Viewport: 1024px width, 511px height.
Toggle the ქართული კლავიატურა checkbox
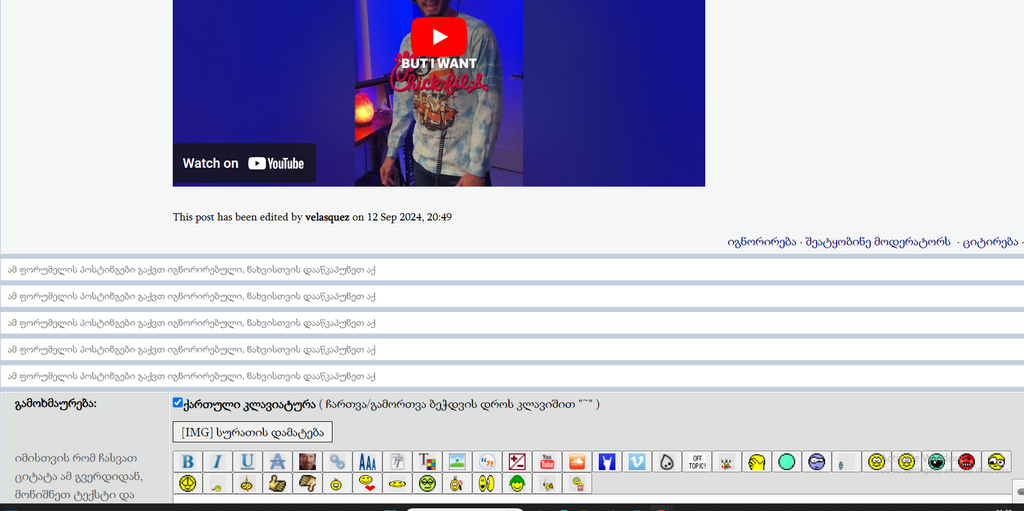(x=178, y=403)
